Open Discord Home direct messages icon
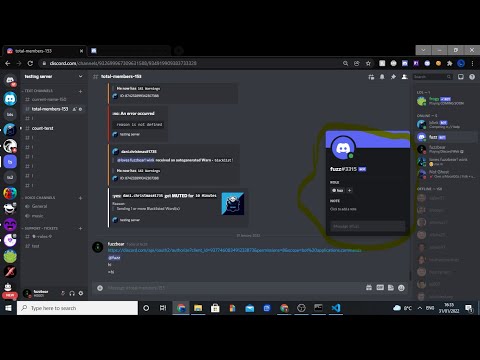The image size is (480, 360). (10, 80)
